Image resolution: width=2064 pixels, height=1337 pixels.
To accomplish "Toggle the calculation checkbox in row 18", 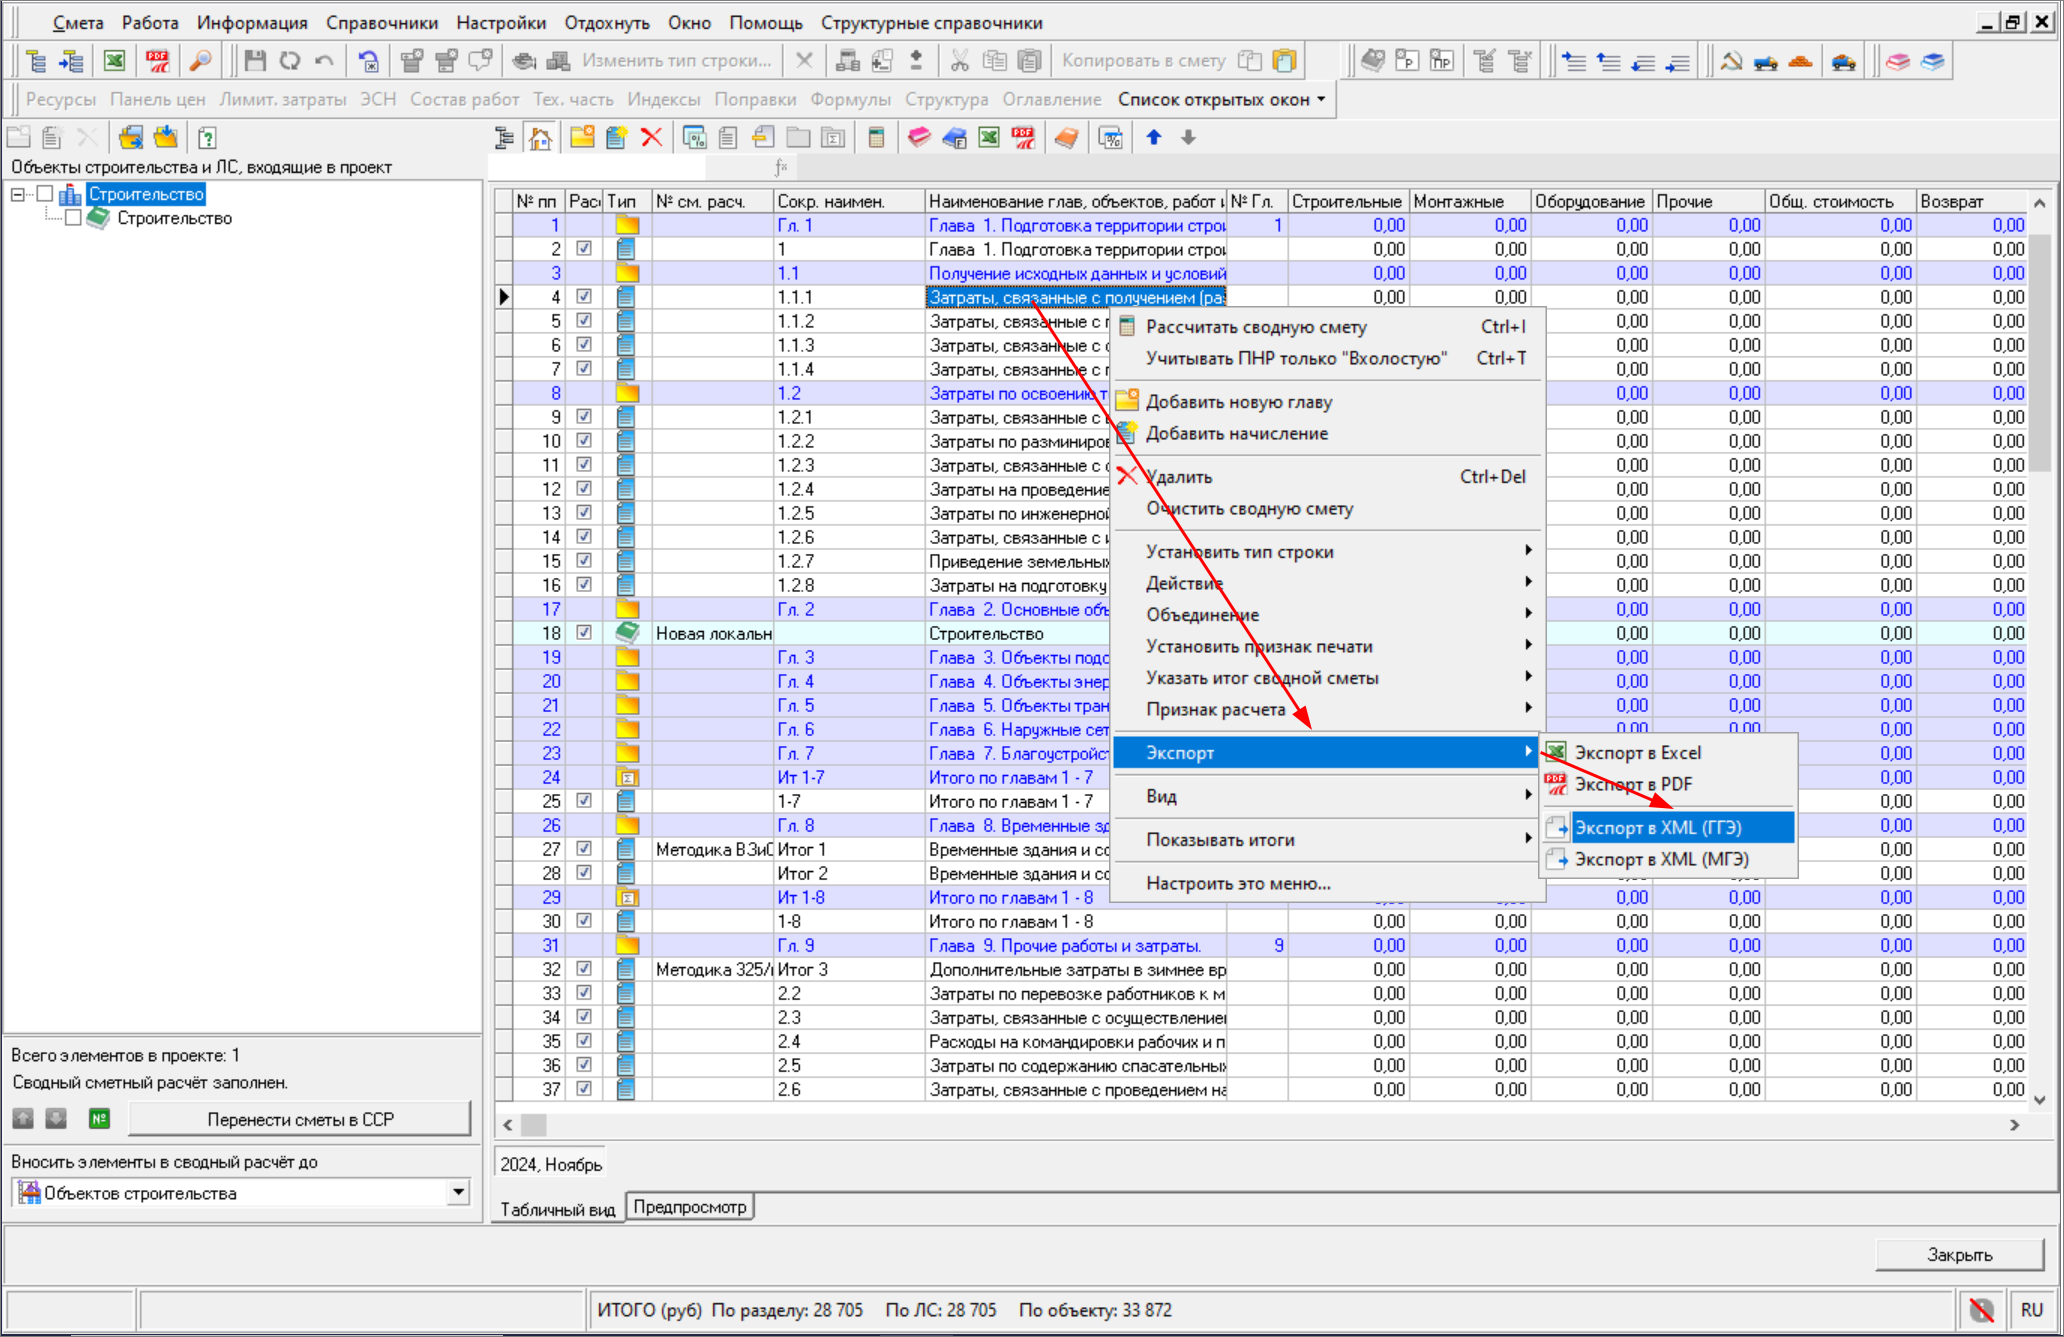I will [x=584, y=633].
